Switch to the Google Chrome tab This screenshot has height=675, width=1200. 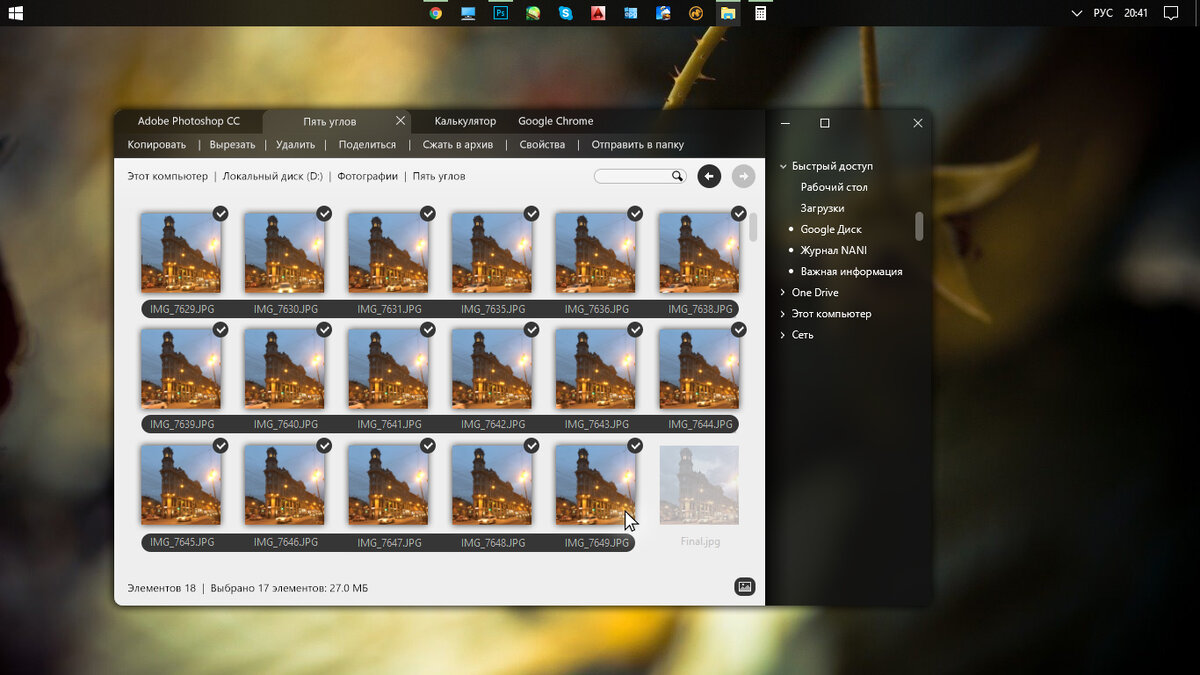pos(556,121)
